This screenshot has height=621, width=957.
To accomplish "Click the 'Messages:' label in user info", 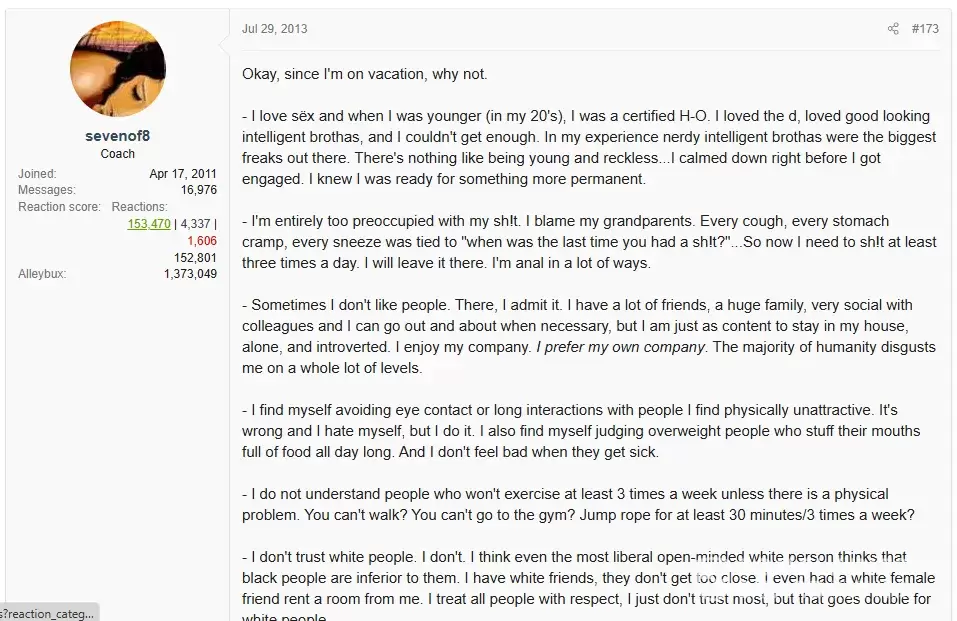I will tap(47, 190).
